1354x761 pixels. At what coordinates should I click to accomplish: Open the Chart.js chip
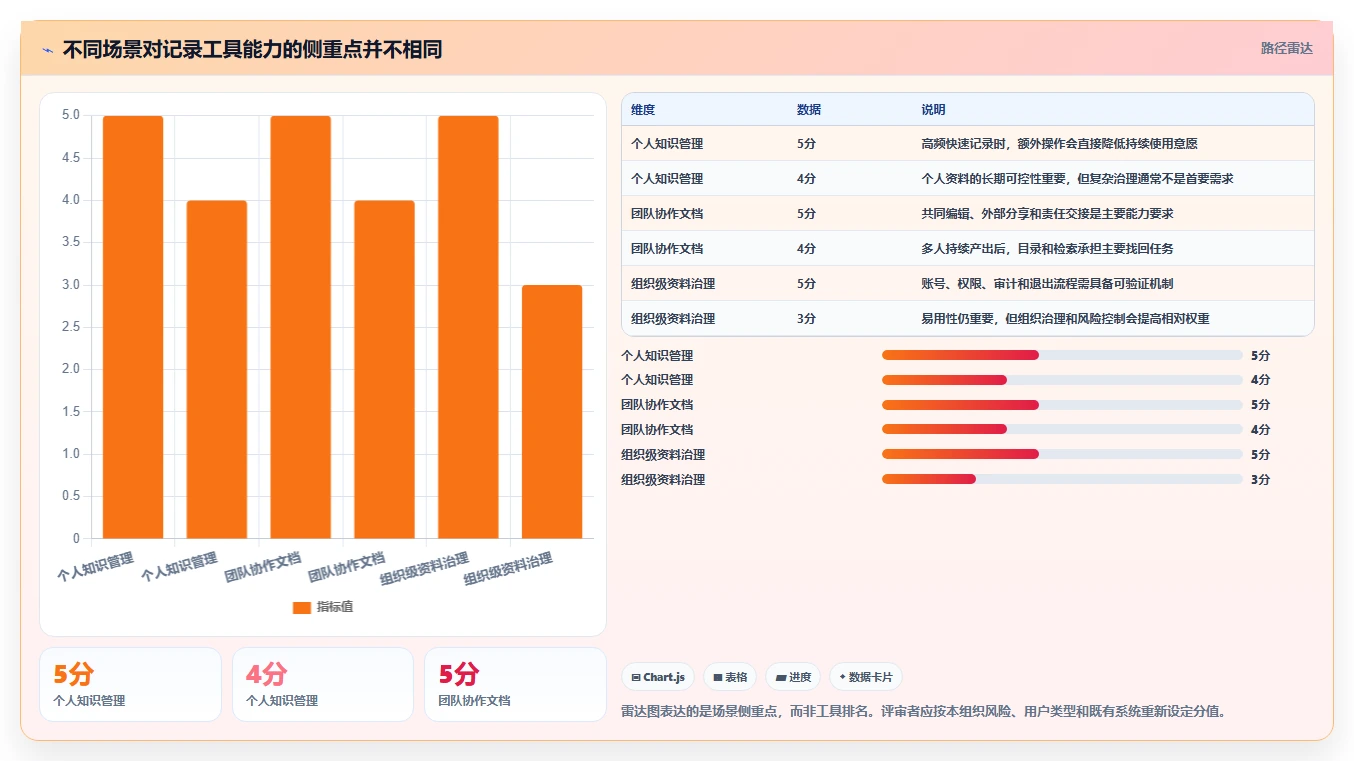point(658,677)
